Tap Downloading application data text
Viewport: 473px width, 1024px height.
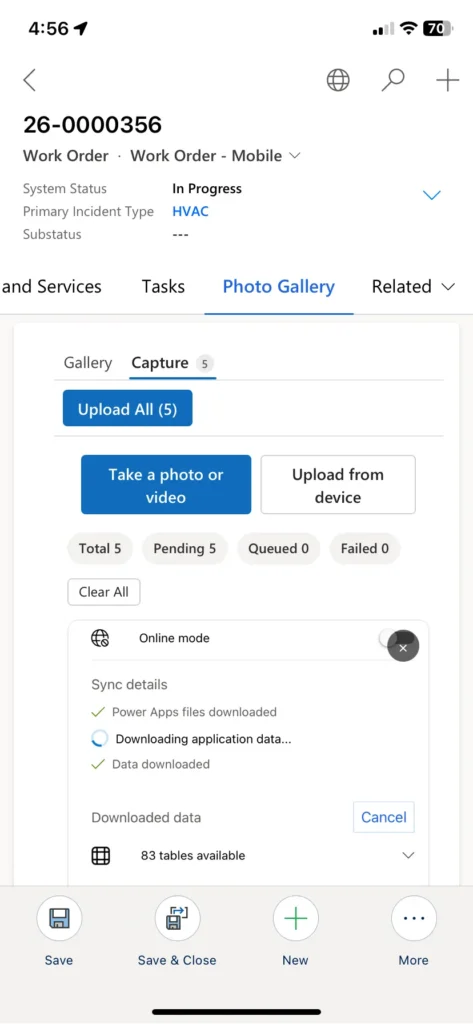coord(203,739)
